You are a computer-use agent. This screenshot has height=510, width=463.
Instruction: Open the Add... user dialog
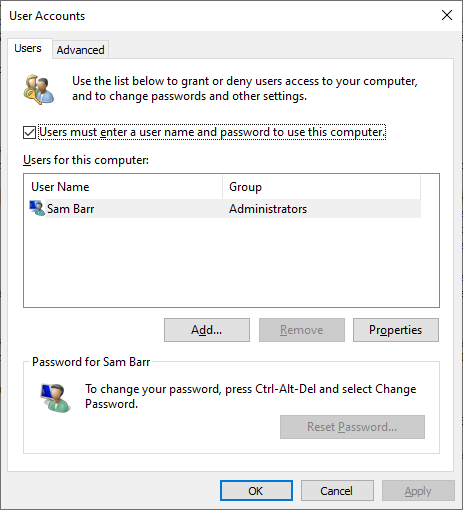pos(207,330)
